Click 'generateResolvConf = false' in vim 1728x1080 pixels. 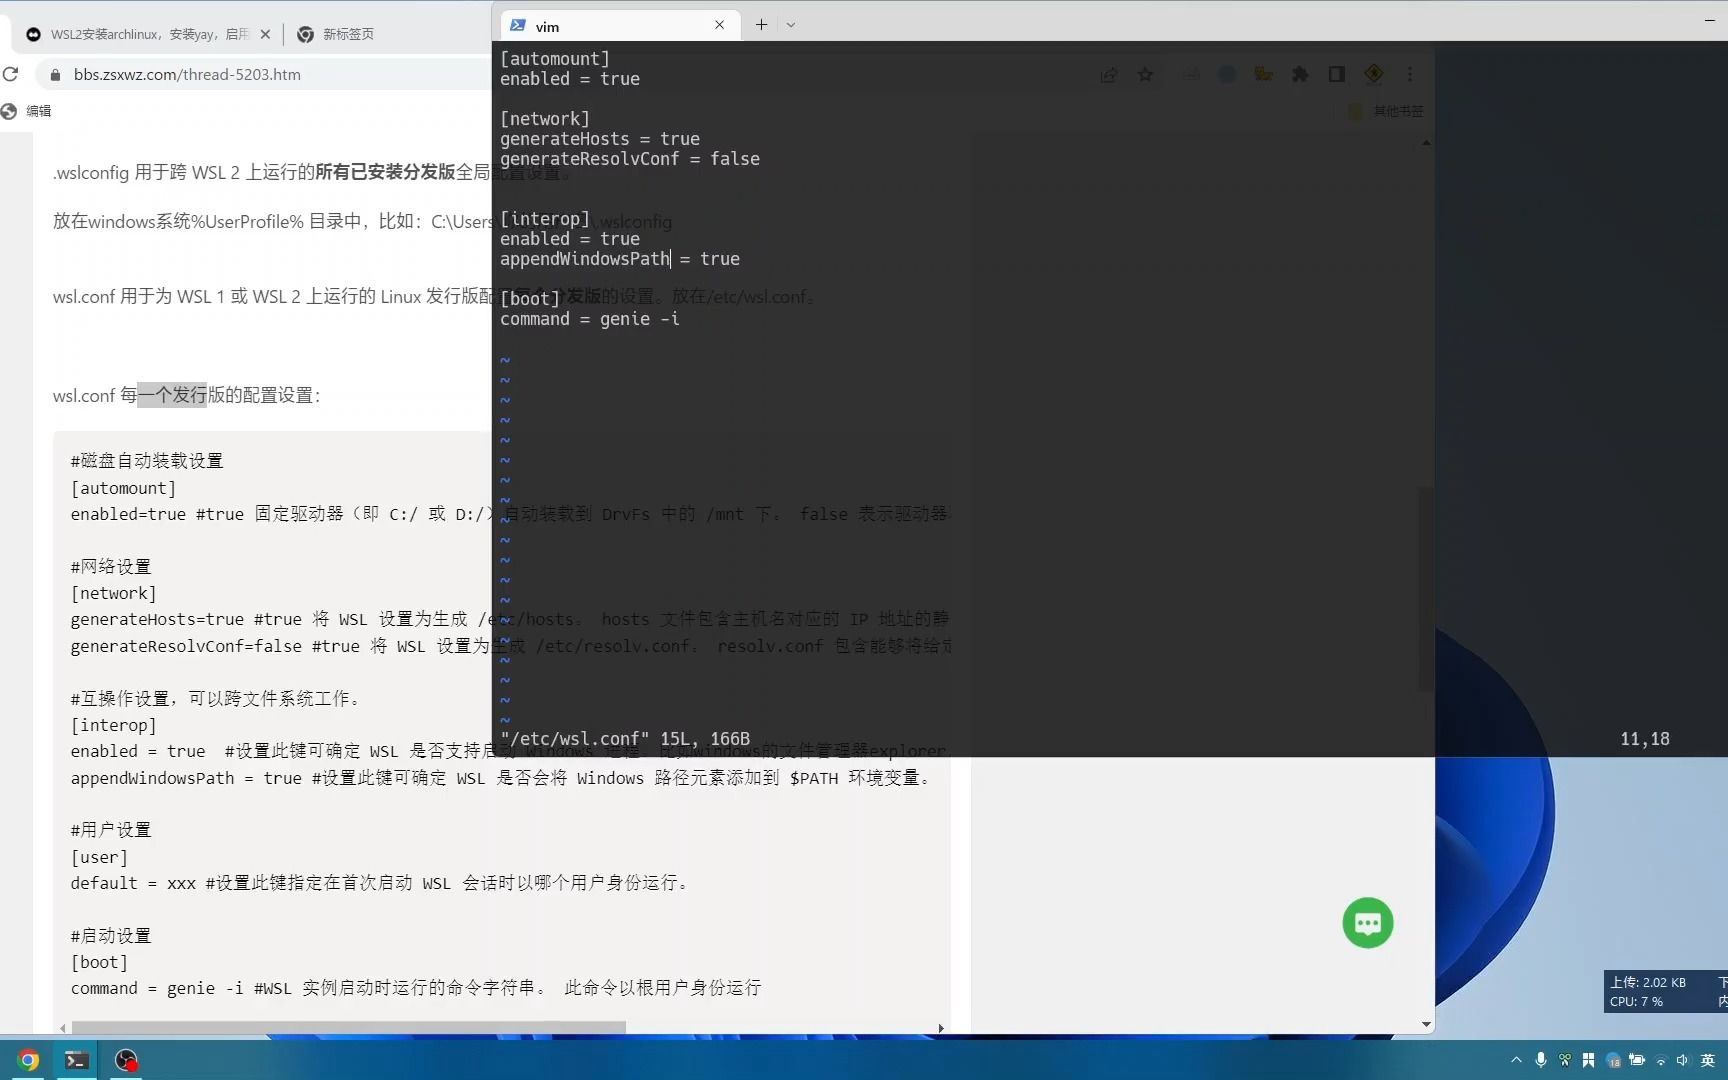[630, 159]
